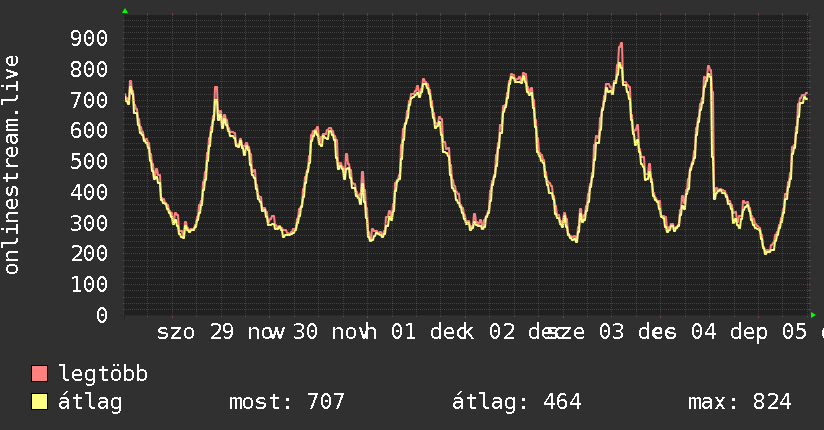Select the átlag legend label
The image size is (824, 430).
90,402
